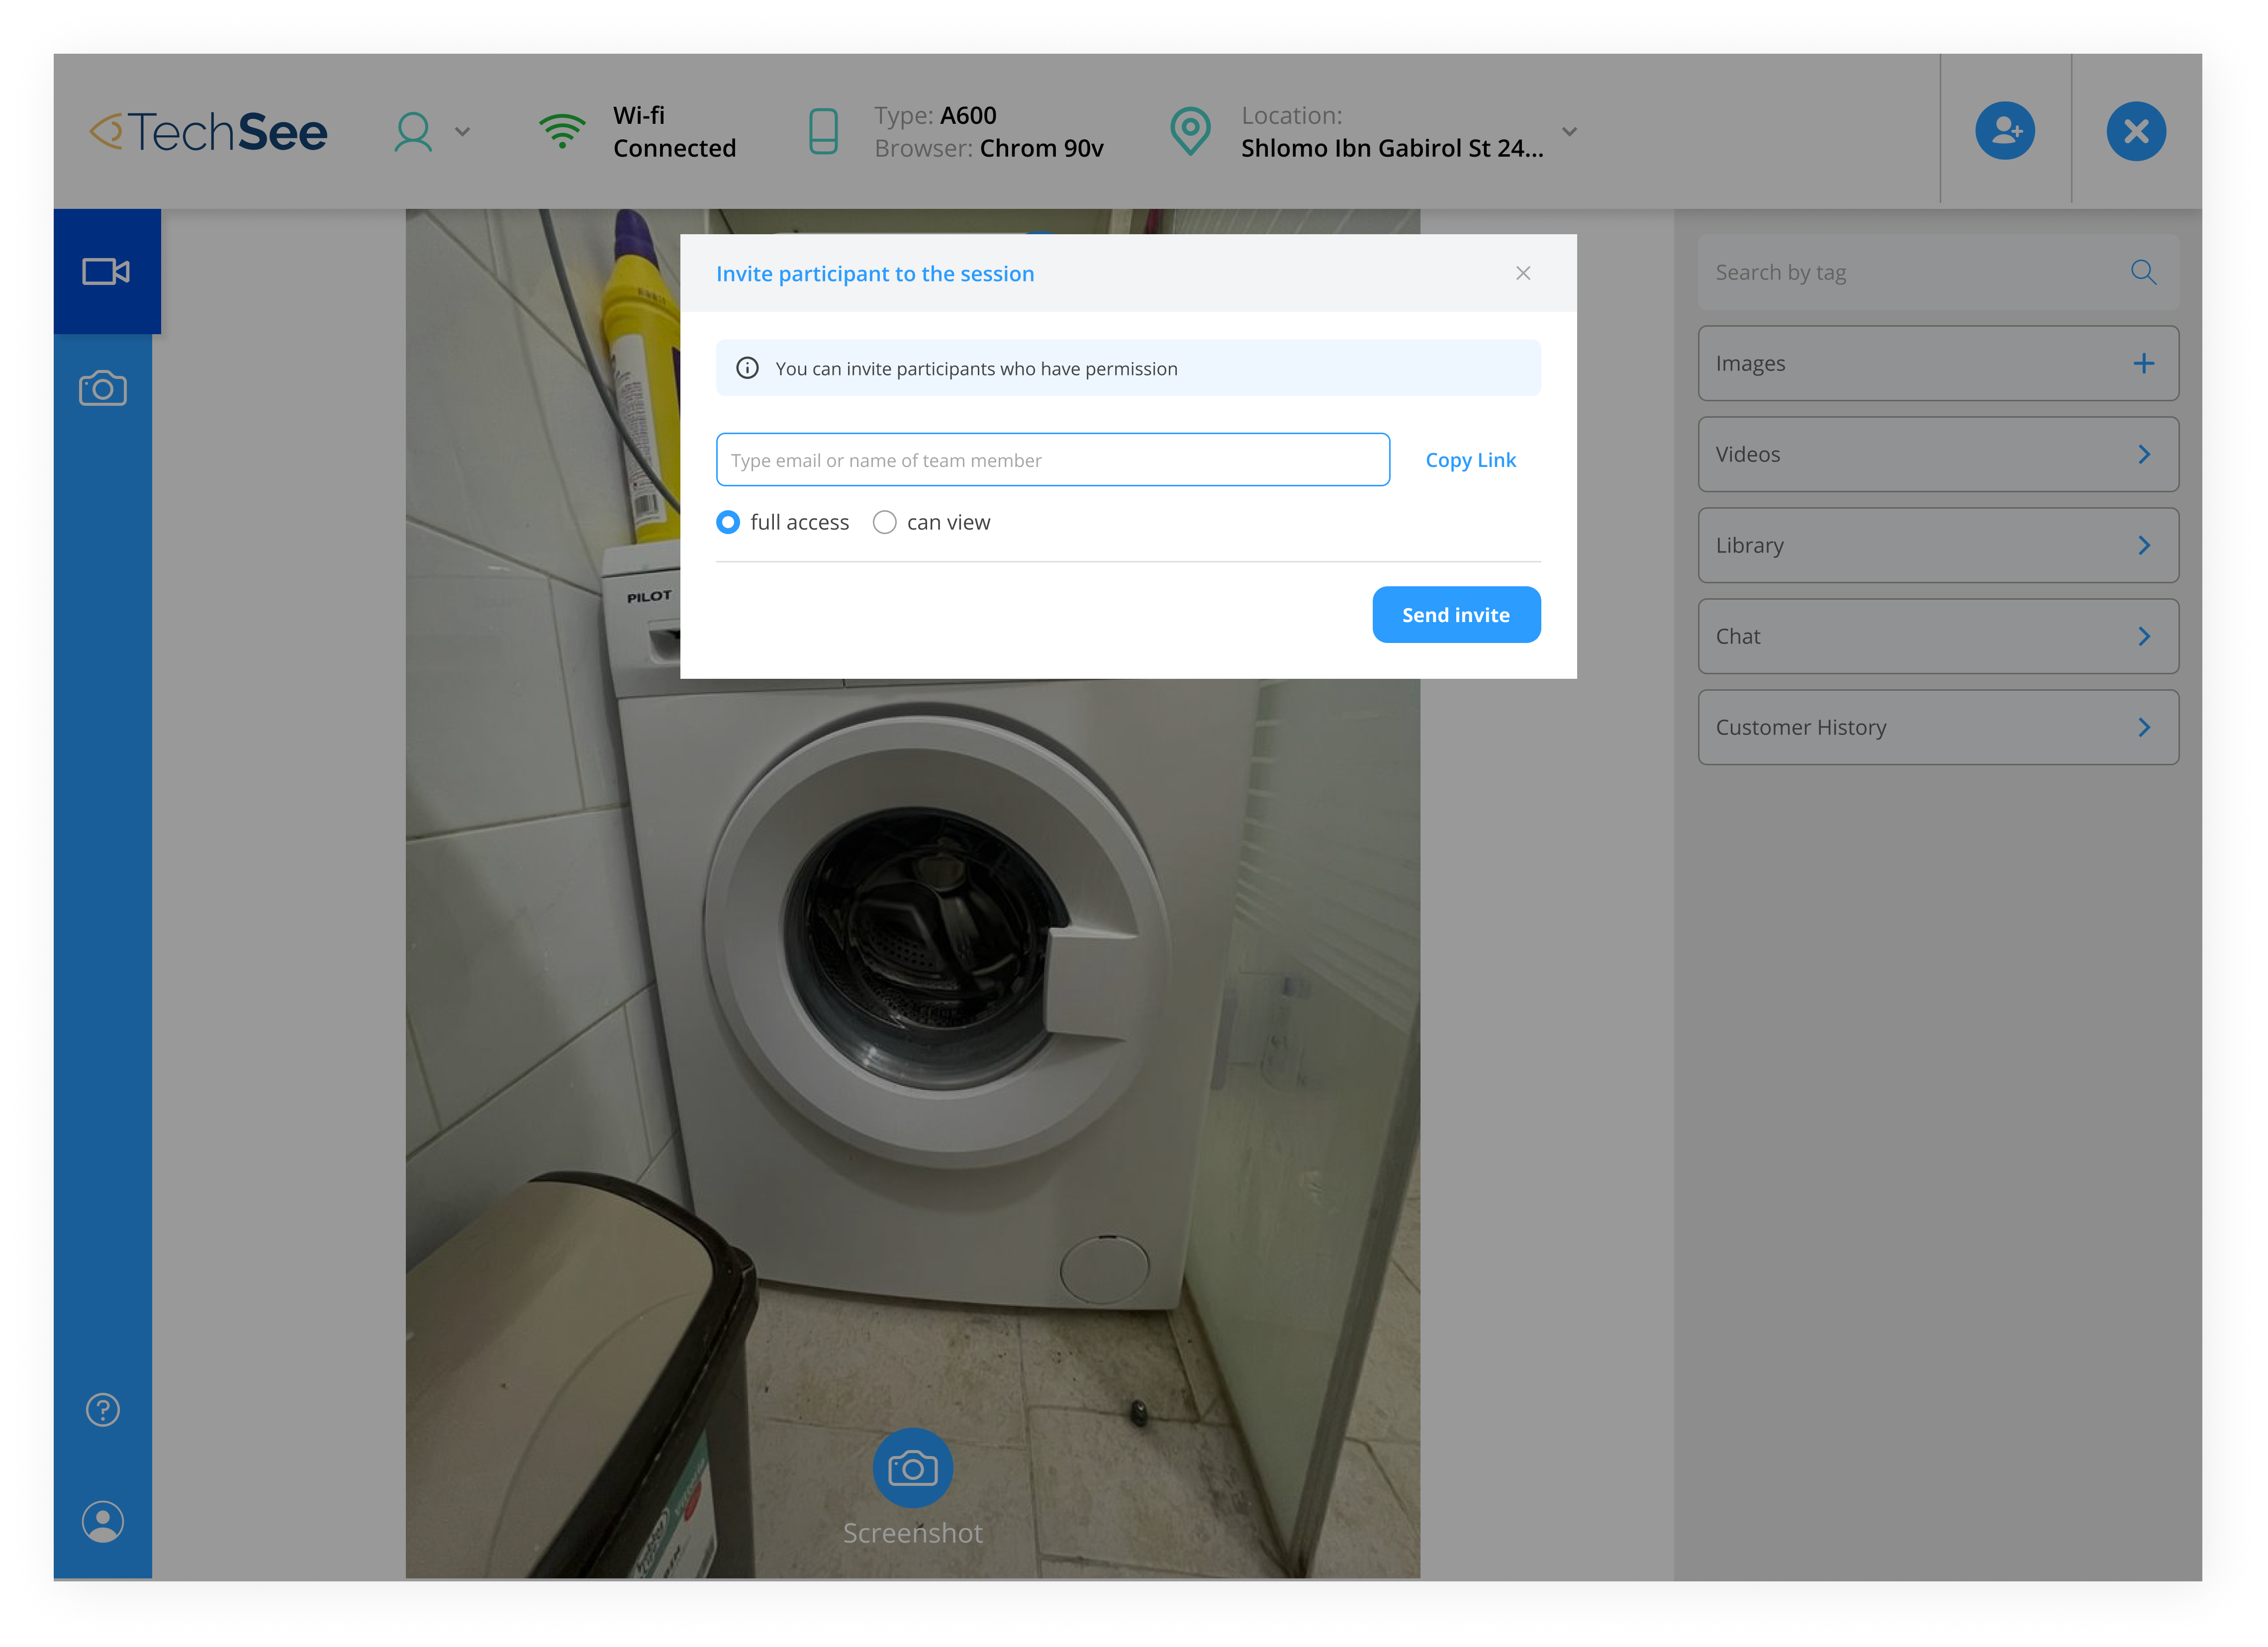Click the 'Browser: Chrom 90v' text
2268x1647 pixels.
pos(989,148)
